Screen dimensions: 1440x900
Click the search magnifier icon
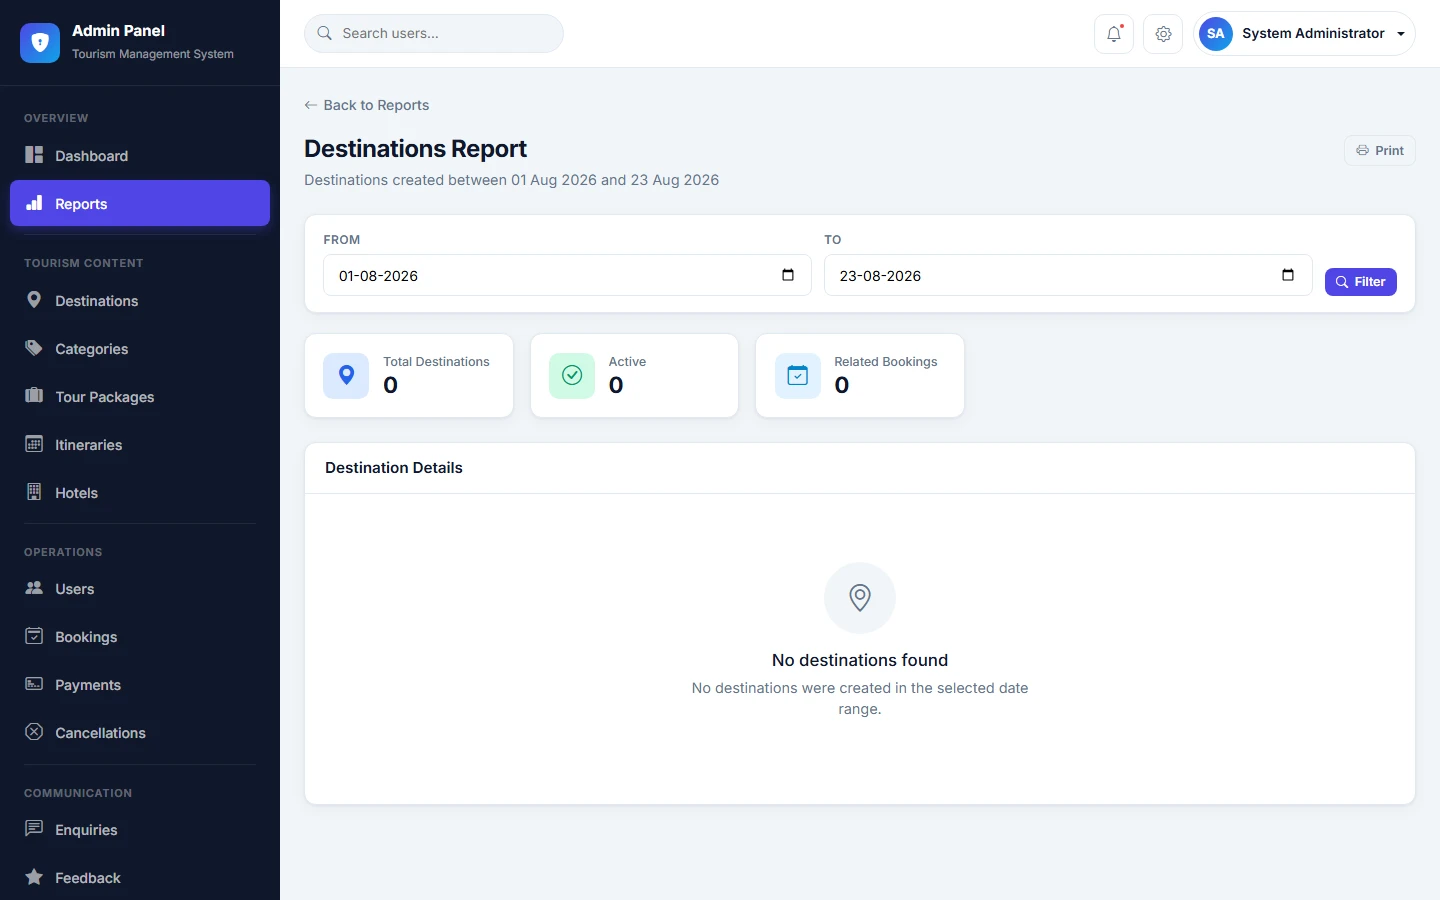324,33
